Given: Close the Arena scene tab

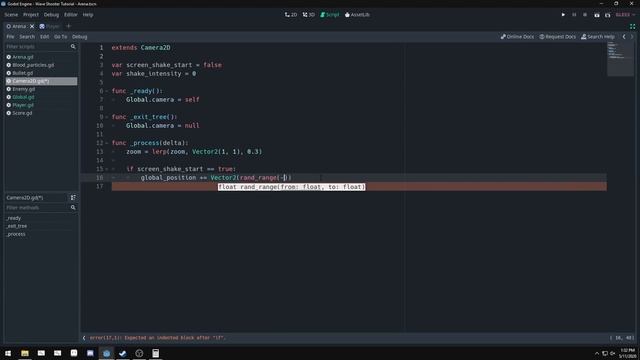Looking at the screenshot, I should click(32, 26).
